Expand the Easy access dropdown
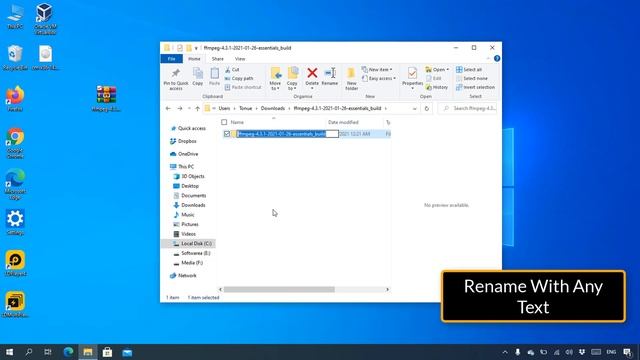Viewport: 640px width, 360px height. pyautogui.click(x=394, y=78)
